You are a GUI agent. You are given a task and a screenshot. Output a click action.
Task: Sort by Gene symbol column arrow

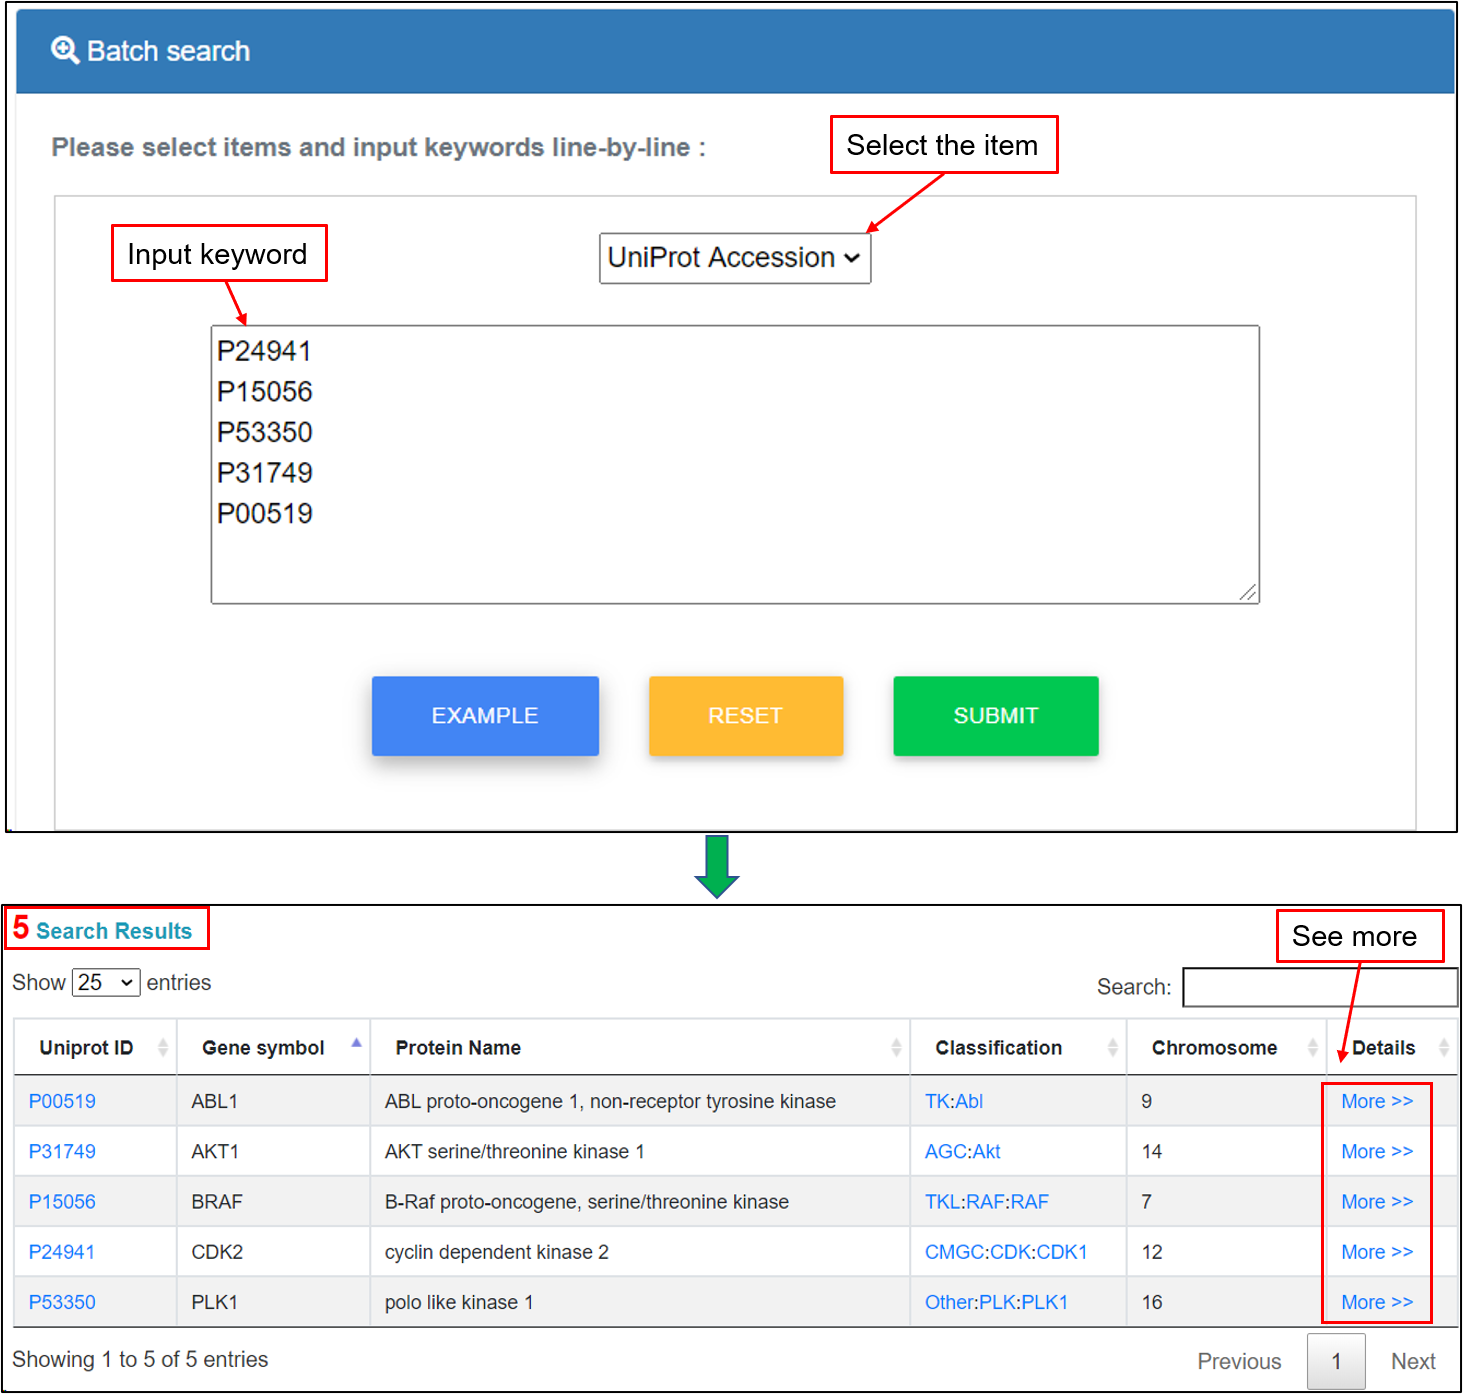[356, 1045]
